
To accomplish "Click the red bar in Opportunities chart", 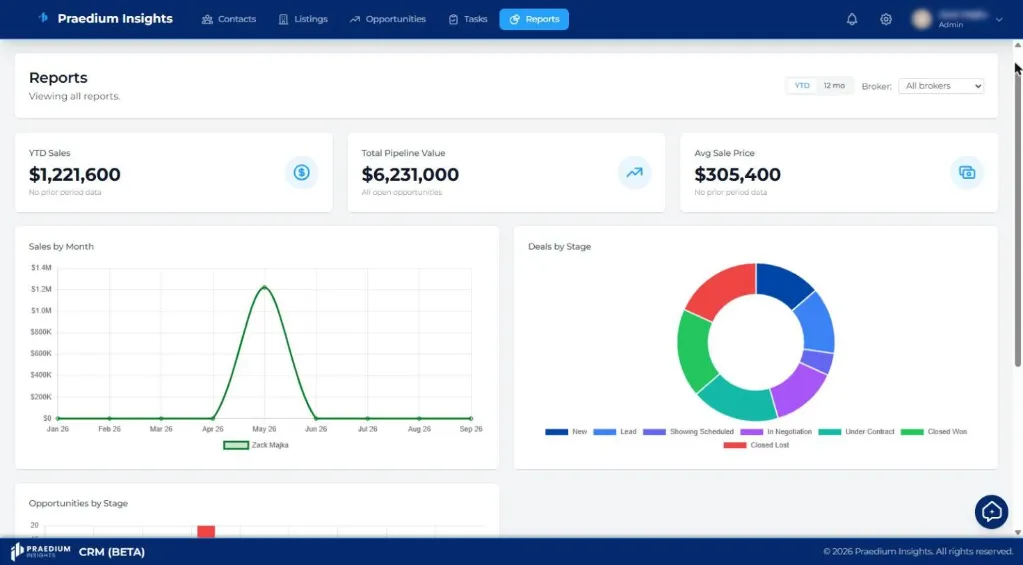I will (206, 531).
